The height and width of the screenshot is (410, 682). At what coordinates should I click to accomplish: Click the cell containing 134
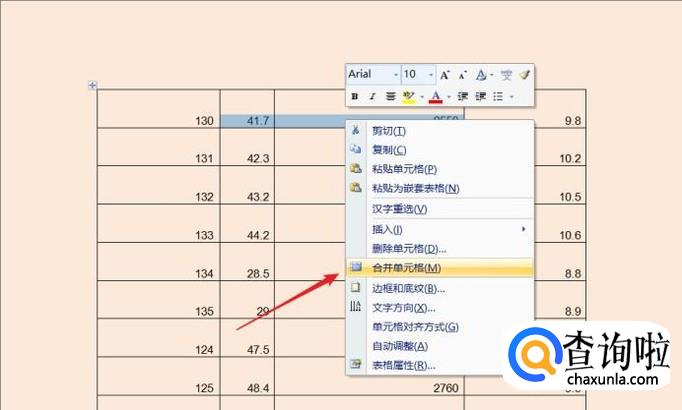[x=159, y=262]
